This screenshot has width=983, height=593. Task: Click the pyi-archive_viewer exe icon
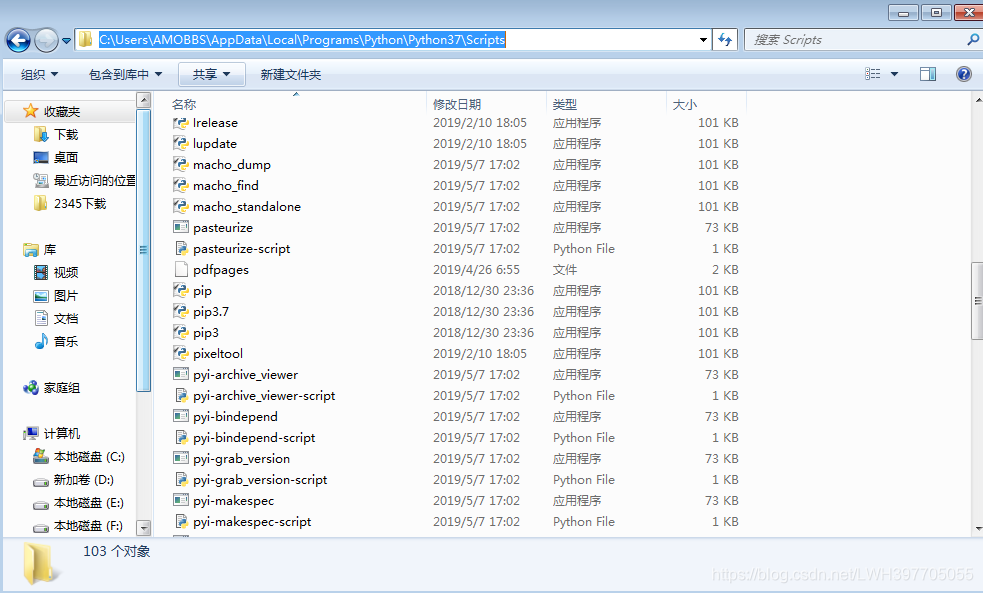point(181,374)
